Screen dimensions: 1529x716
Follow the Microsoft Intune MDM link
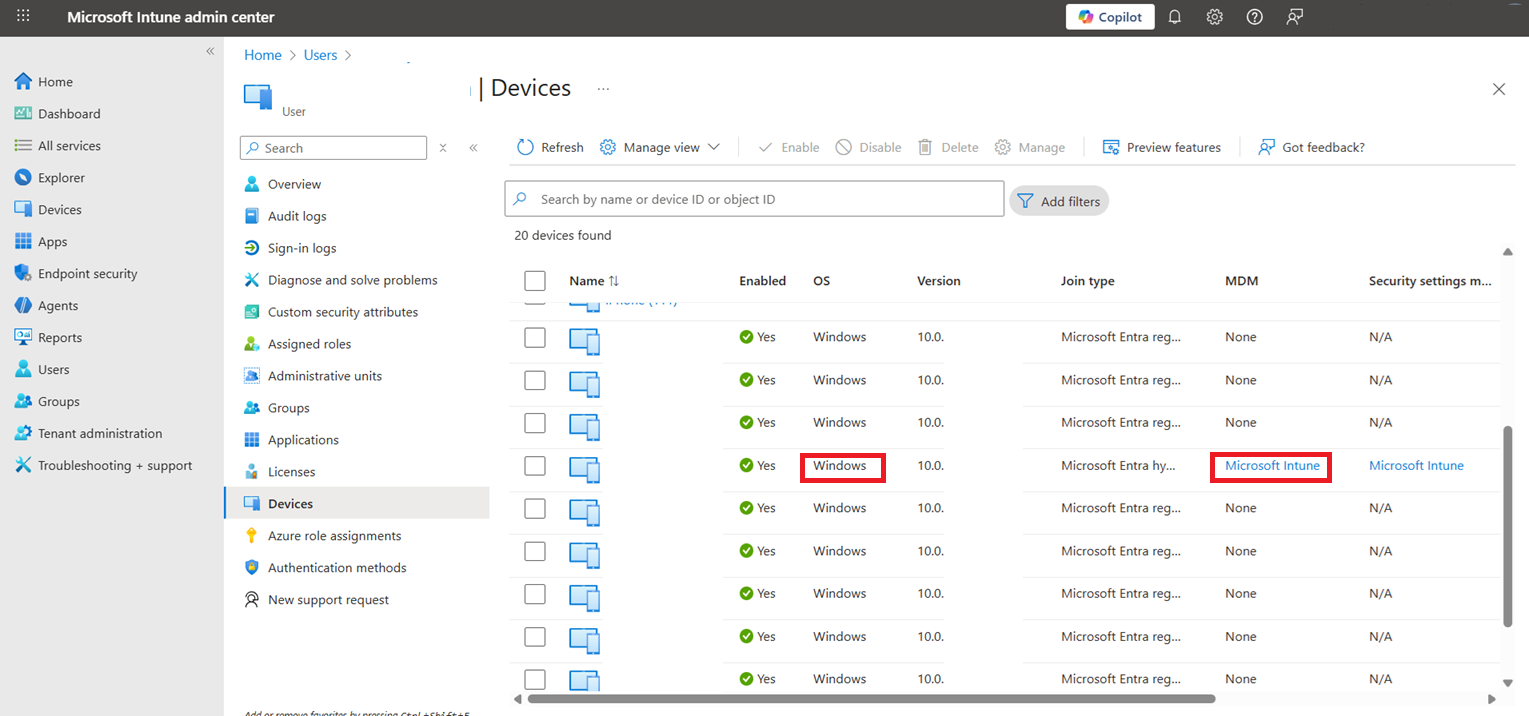pos(1270,465)
